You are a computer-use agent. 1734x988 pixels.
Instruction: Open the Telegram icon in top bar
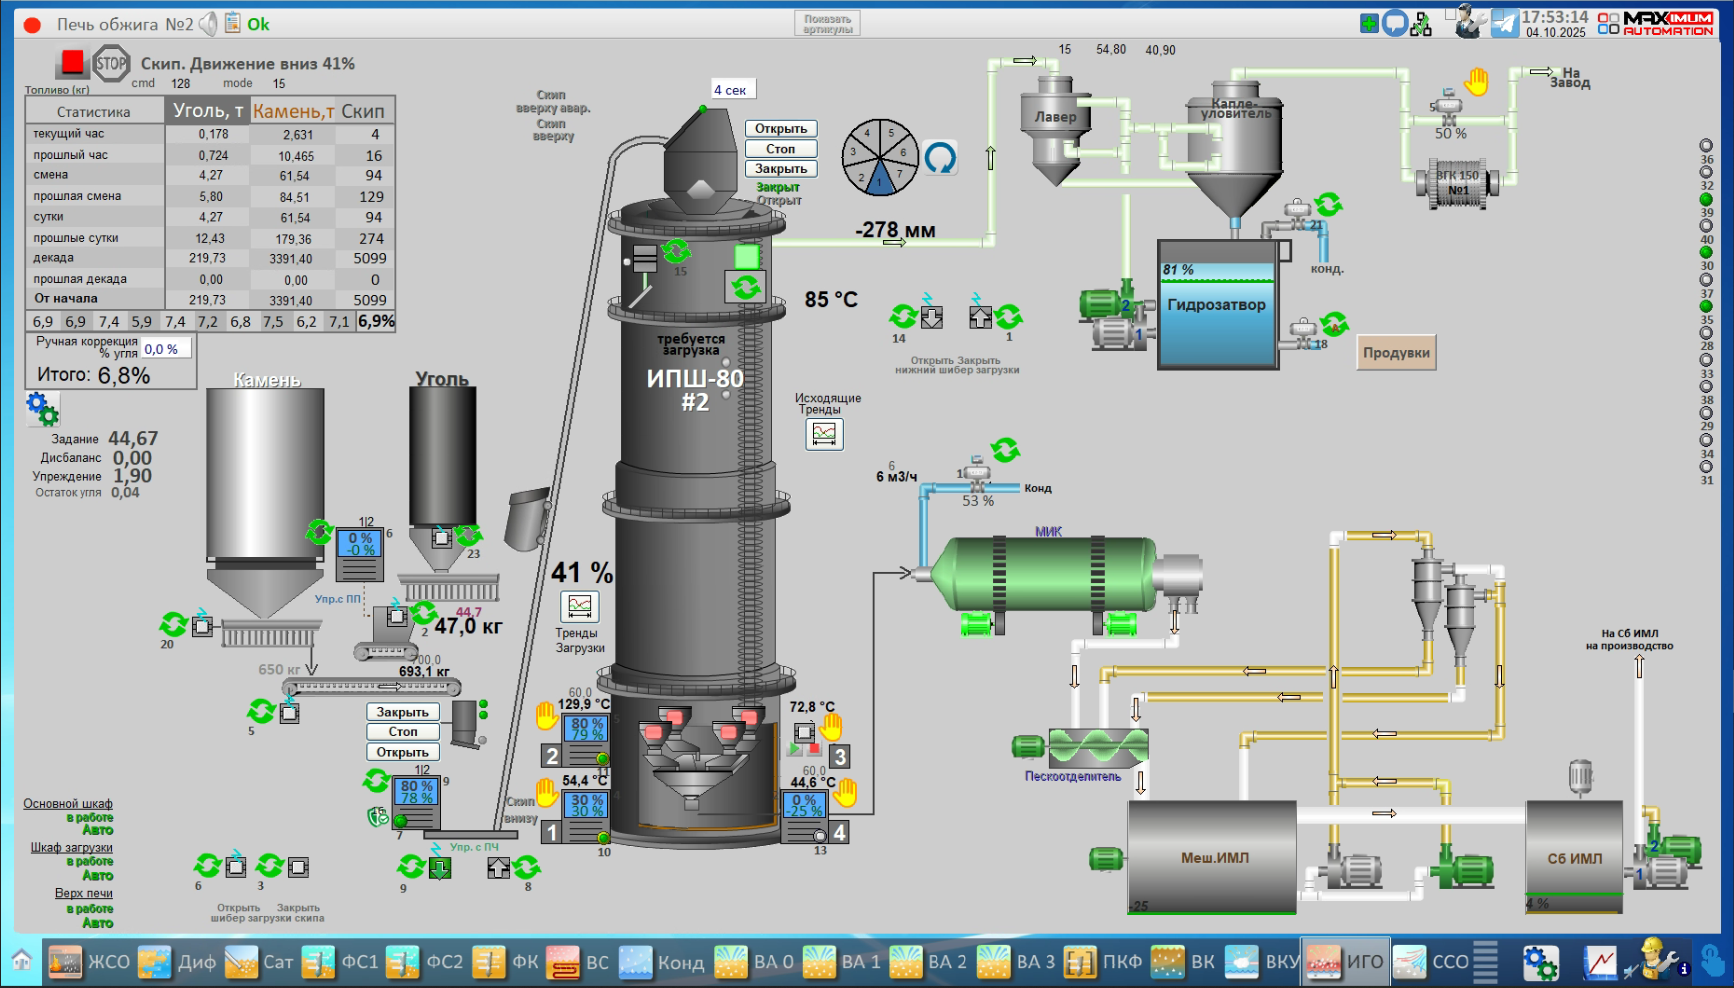(x=1504, y=24)
